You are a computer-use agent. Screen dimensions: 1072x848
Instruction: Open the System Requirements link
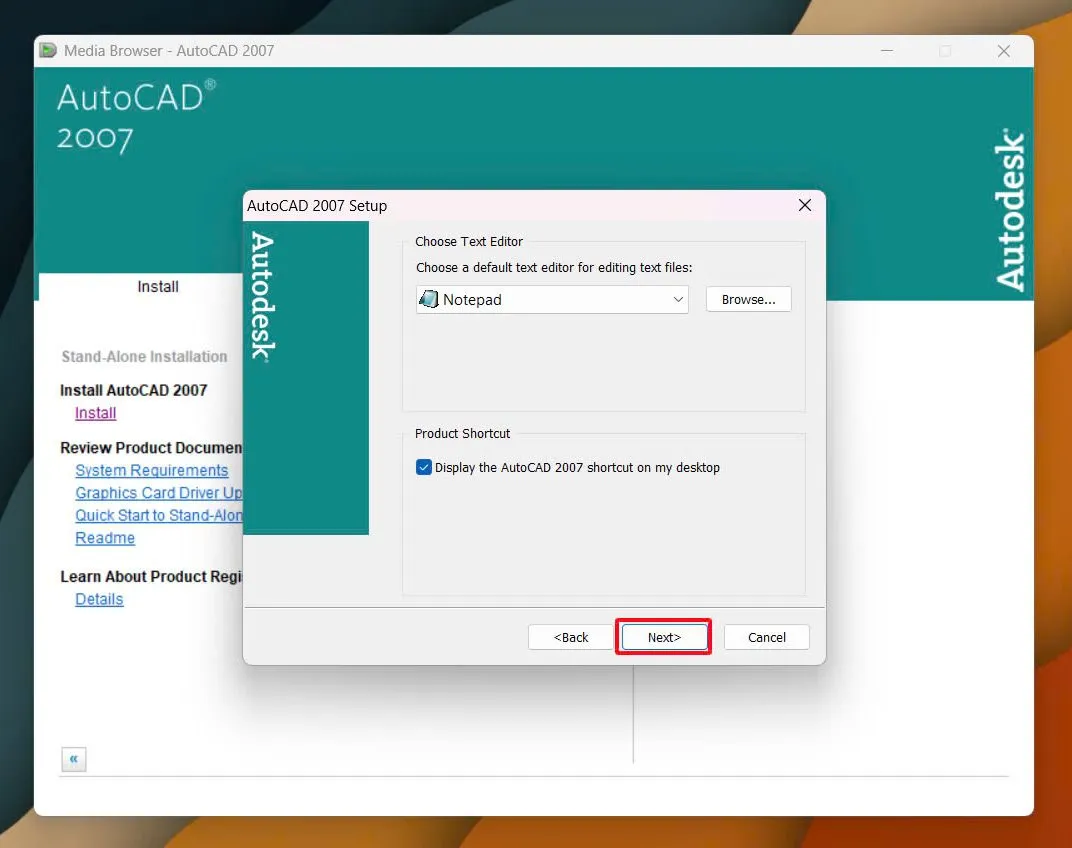tap(152, 470)
